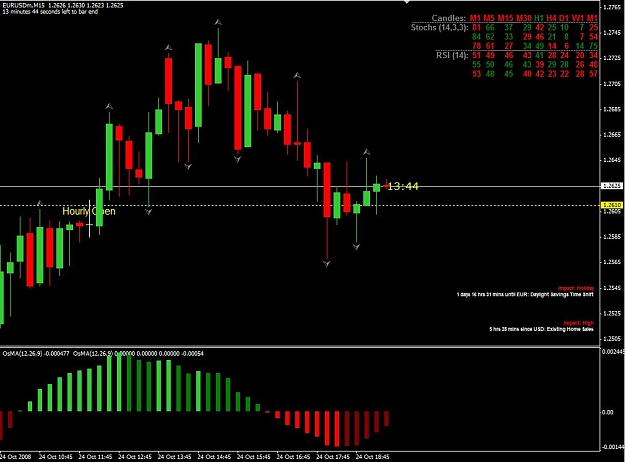Image resolution: width=625 pixels, height=462 pixels.
Task: Click the '24 Oct 13:45' time axis label
Action: 174,457
